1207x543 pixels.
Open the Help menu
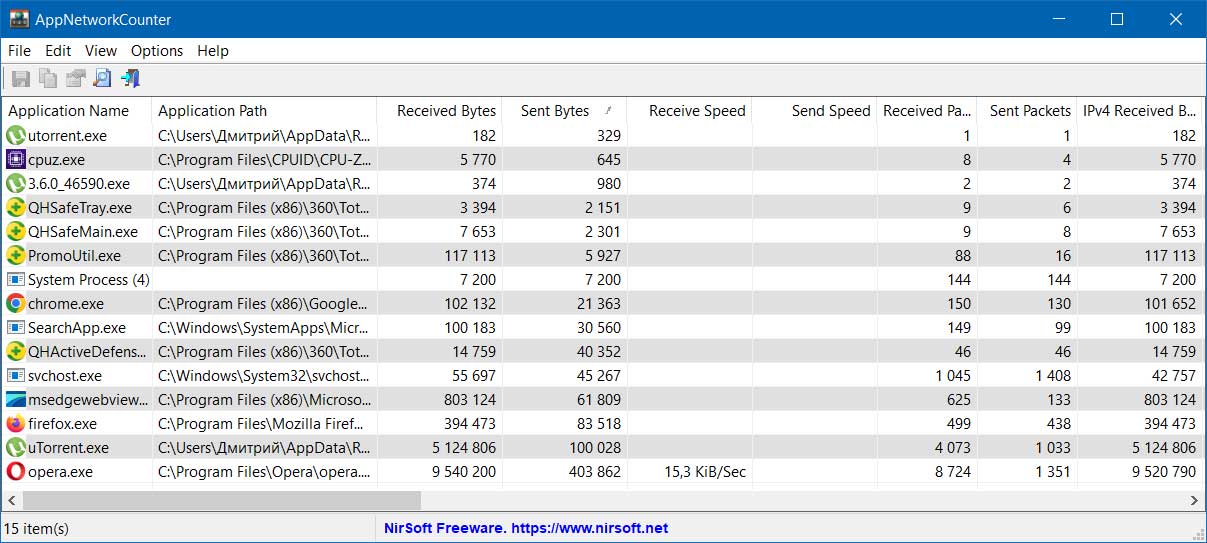click(x=213, y=50)
